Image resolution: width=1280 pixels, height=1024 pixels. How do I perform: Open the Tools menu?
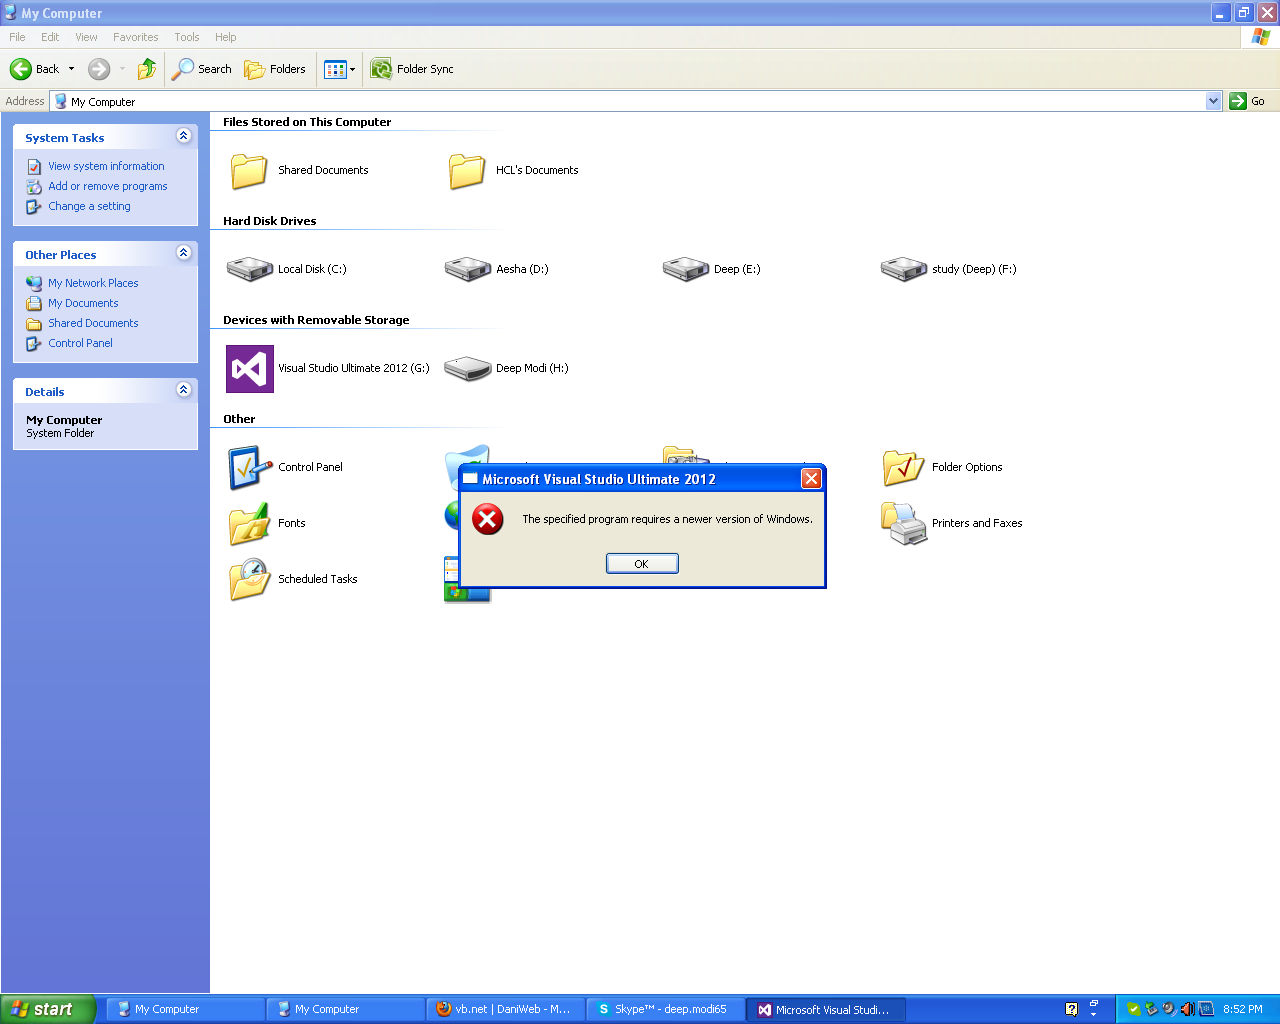tap(187, 37)
